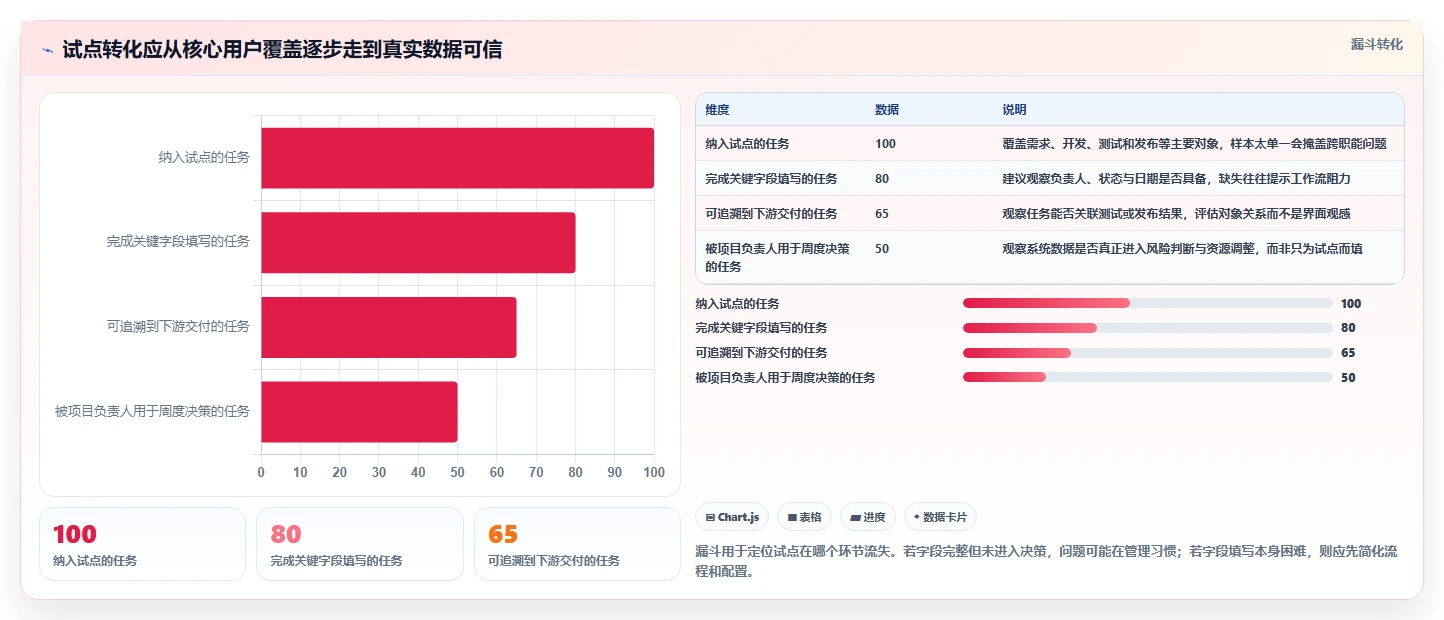Click the 完成关键字段填写的任务 chart bar
Screen dimensions: 1444x620
tap(418, 242)
